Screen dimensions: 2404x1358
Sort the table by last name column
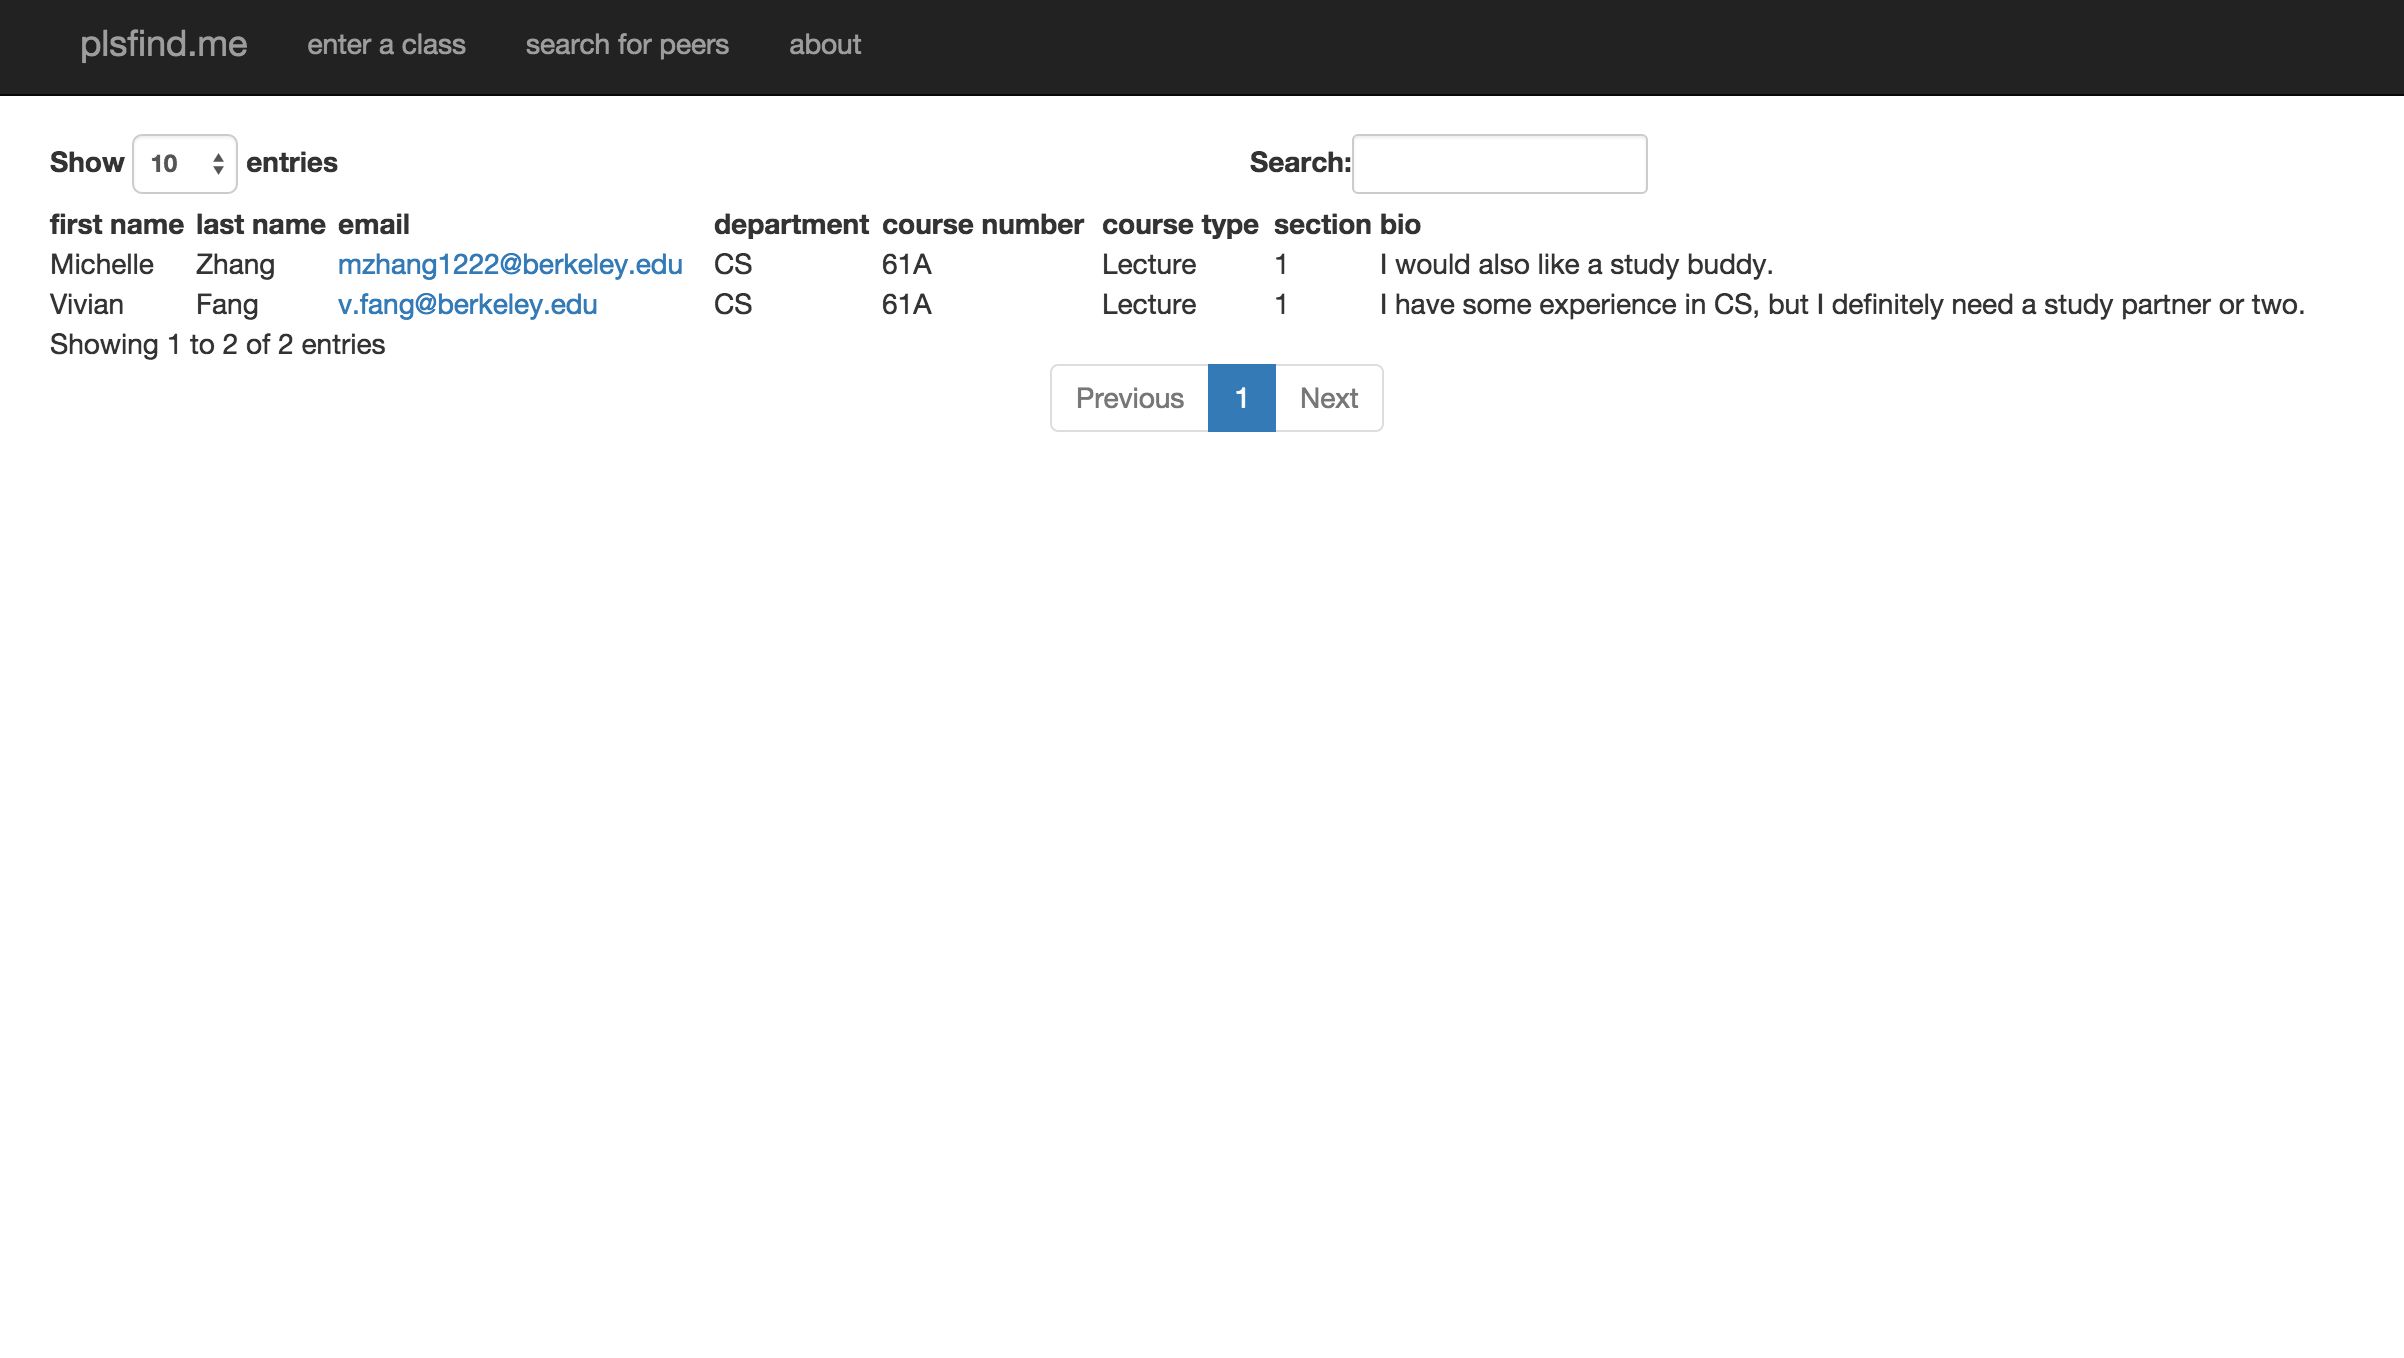pyautogui.click(x=260, y=225)
